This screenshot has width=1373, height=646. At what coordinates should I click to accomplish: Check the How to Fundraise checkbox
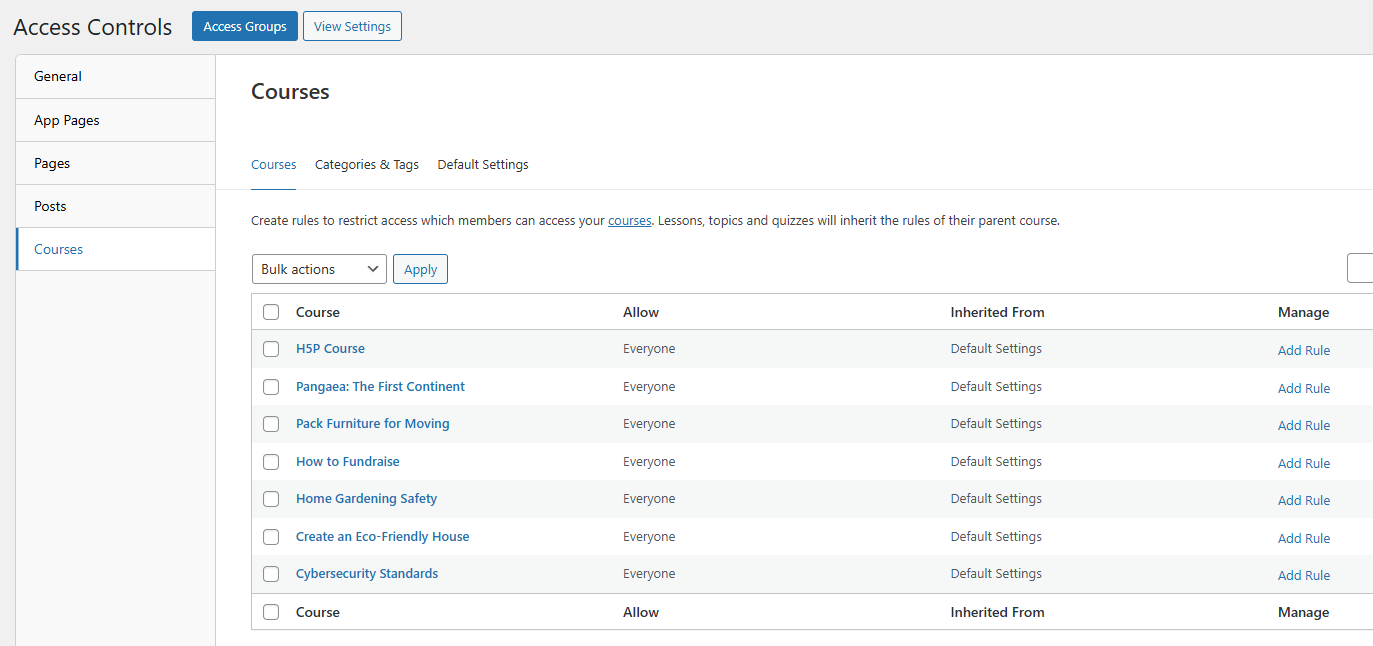[x=270, y=461]
